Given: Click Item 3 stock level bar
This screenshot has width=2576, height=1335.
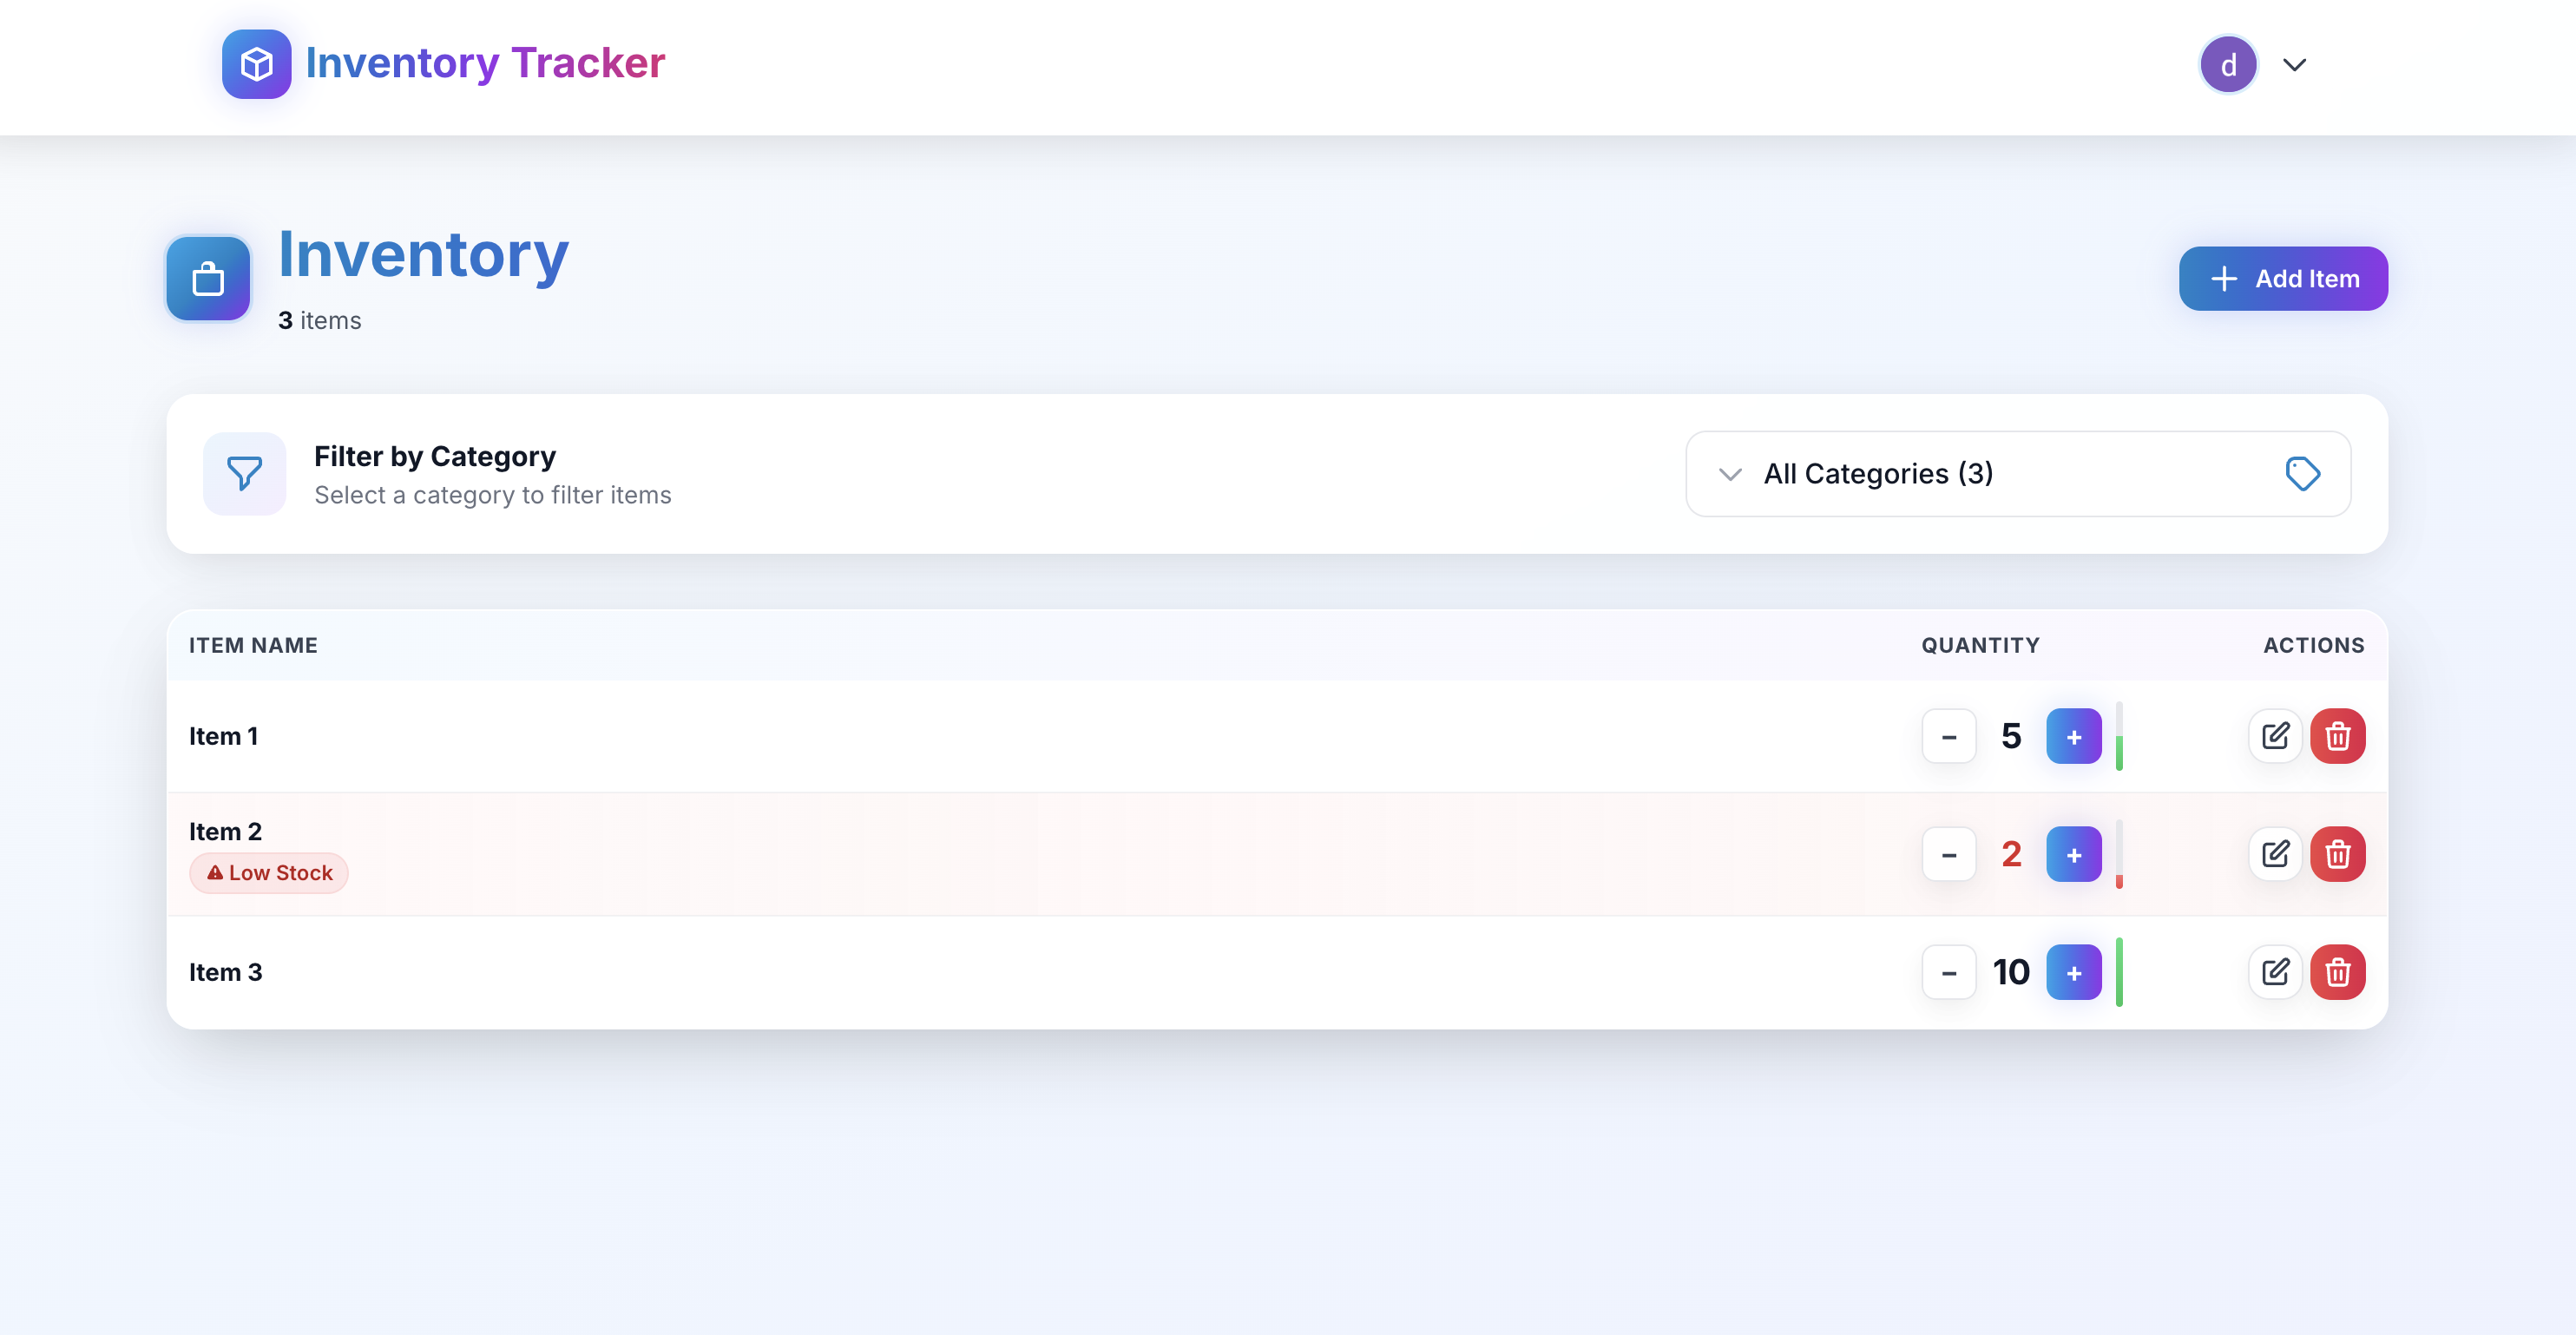Looking at the screenshot, I should [x=2119, y=972].
